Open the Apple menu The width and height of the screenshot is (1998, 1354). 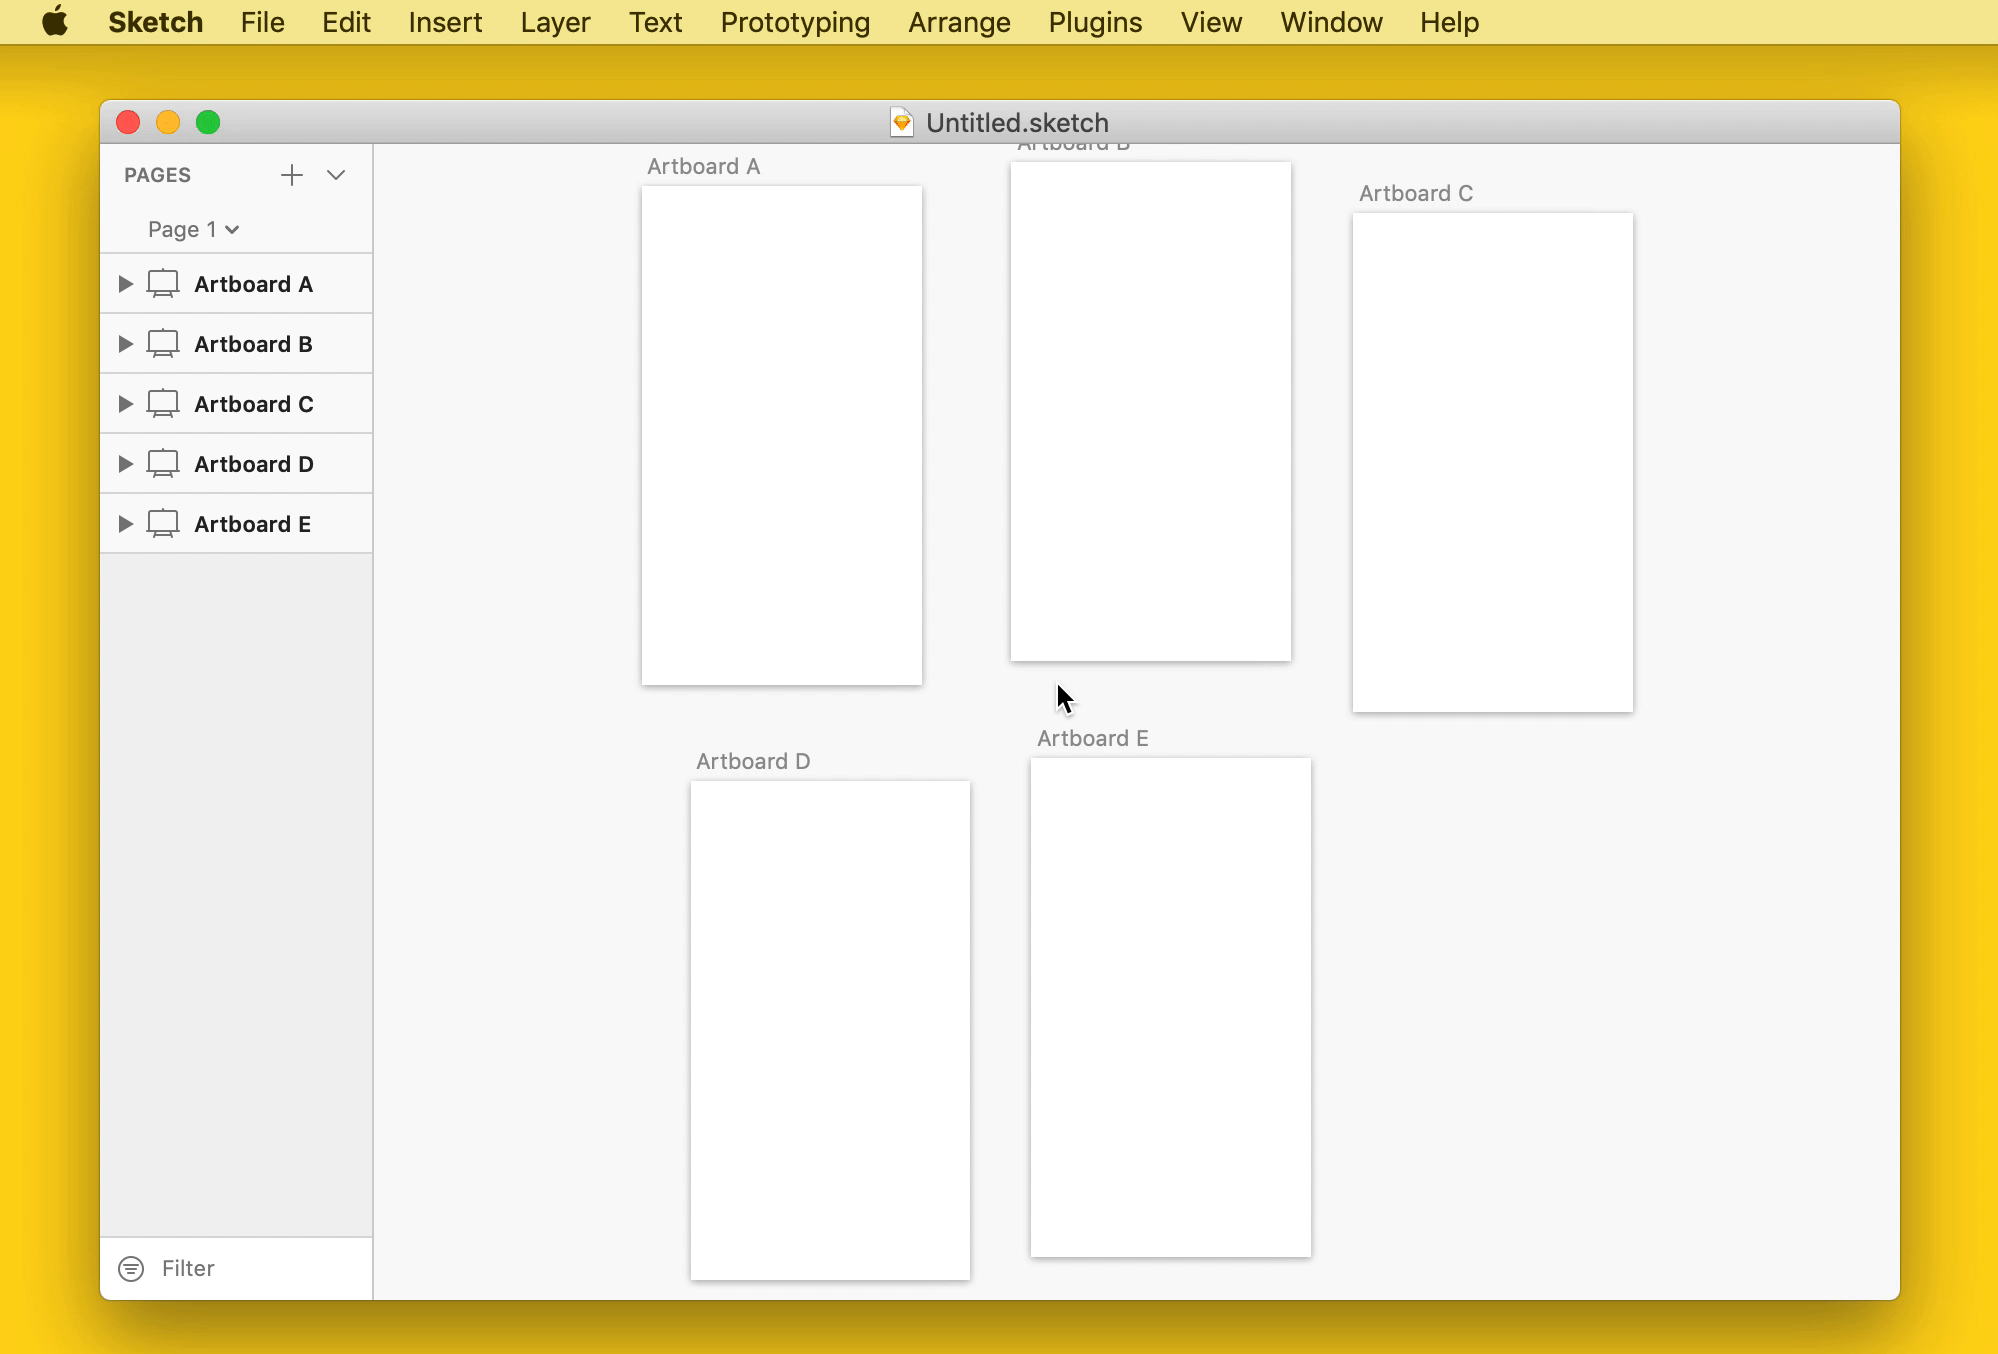(x=55, y=22)
